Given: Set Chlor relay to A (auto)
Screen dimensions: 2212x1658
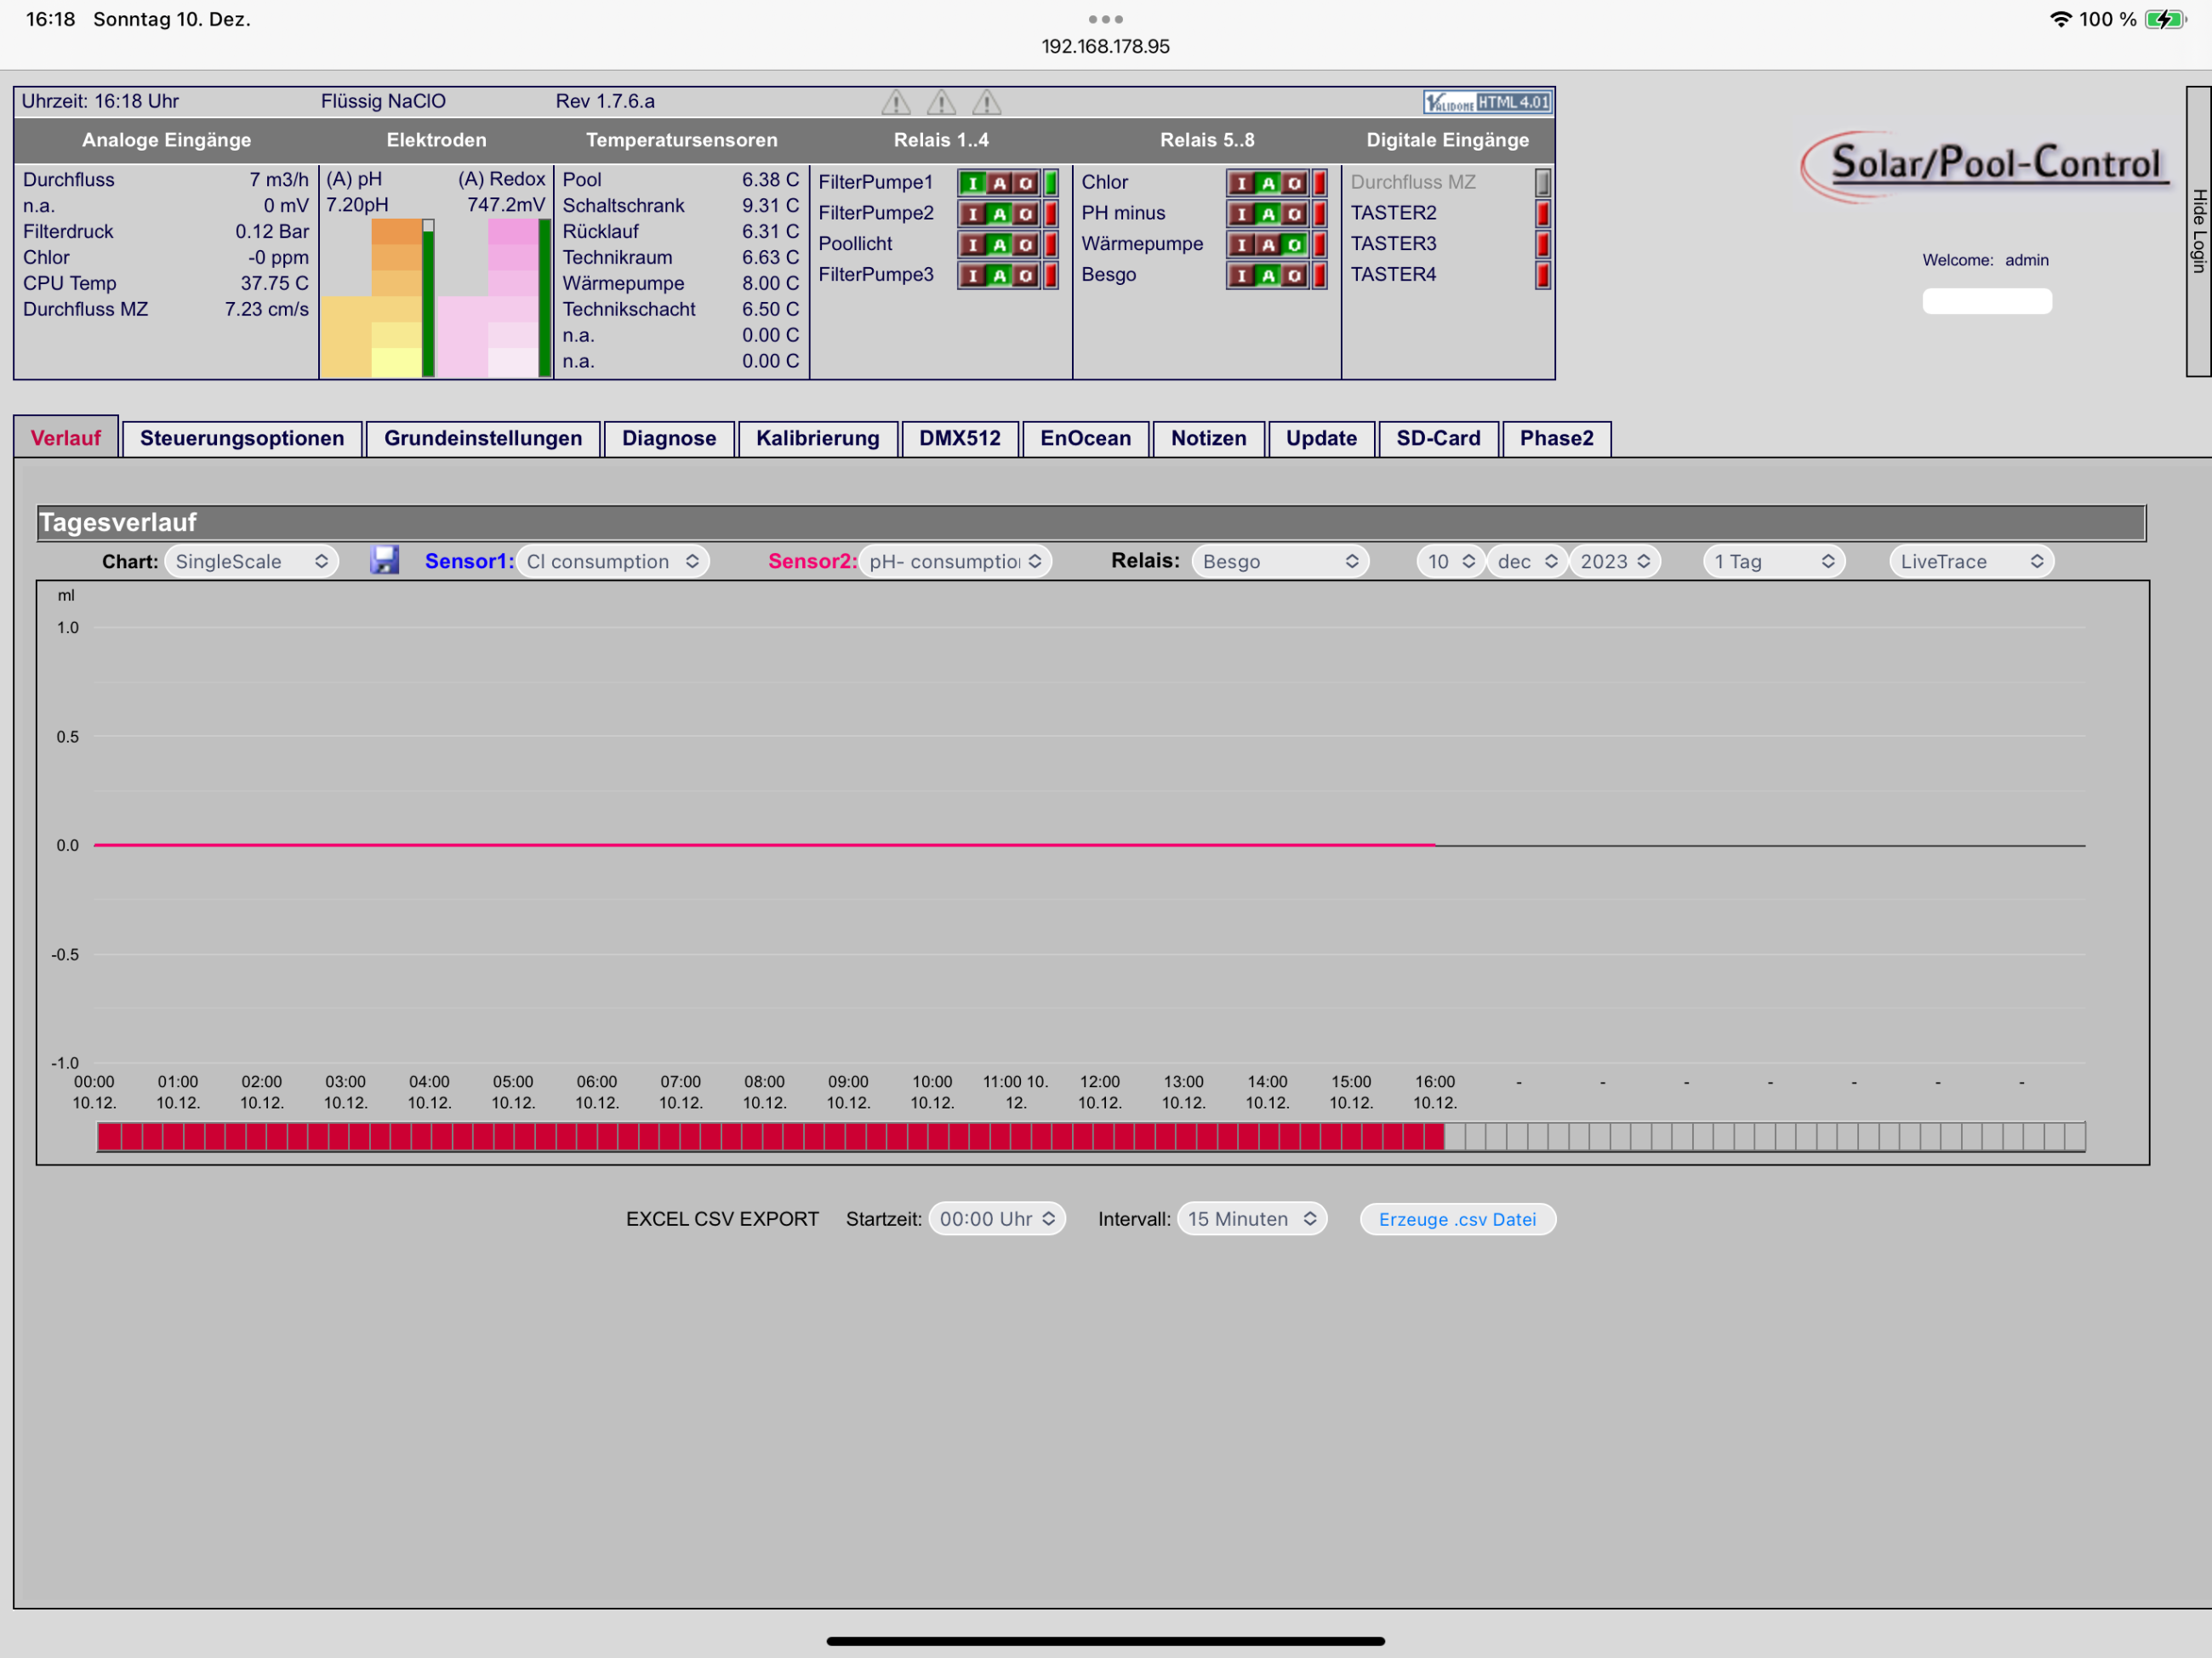Looking at the screenshot, I should pos(1268,183).
